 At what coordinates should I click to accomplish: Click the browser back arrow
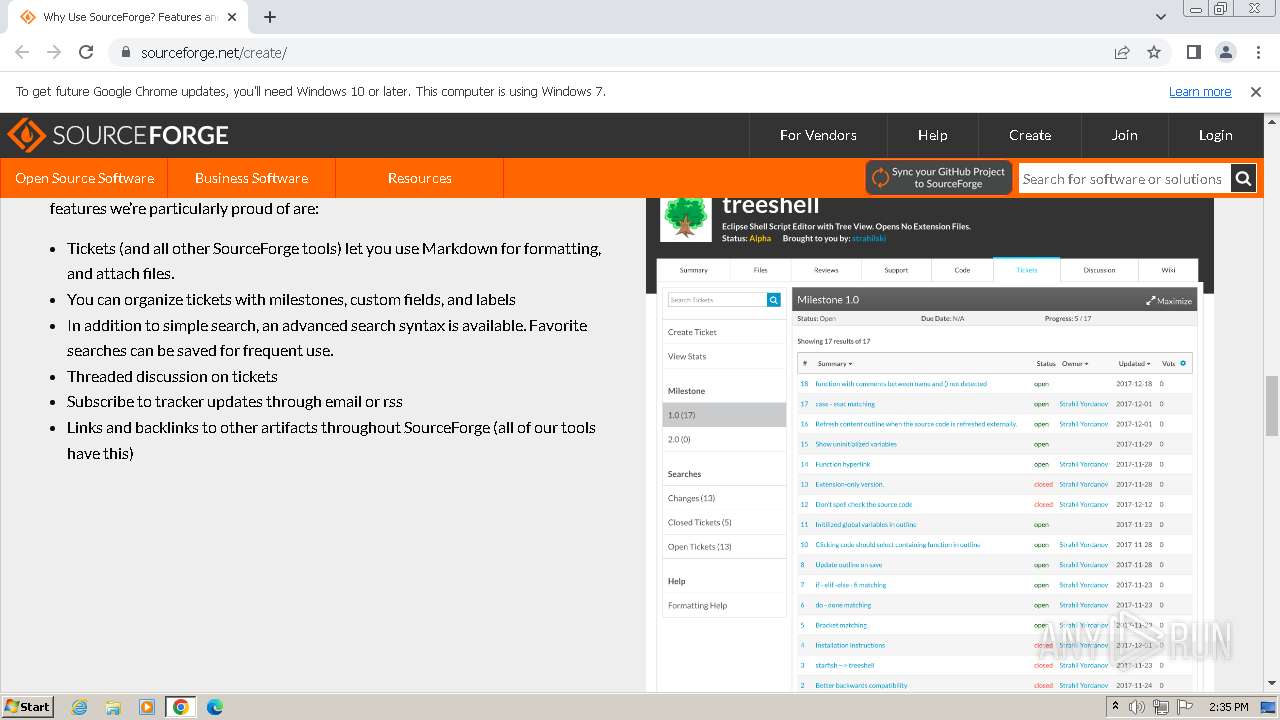tap(22, 53)
